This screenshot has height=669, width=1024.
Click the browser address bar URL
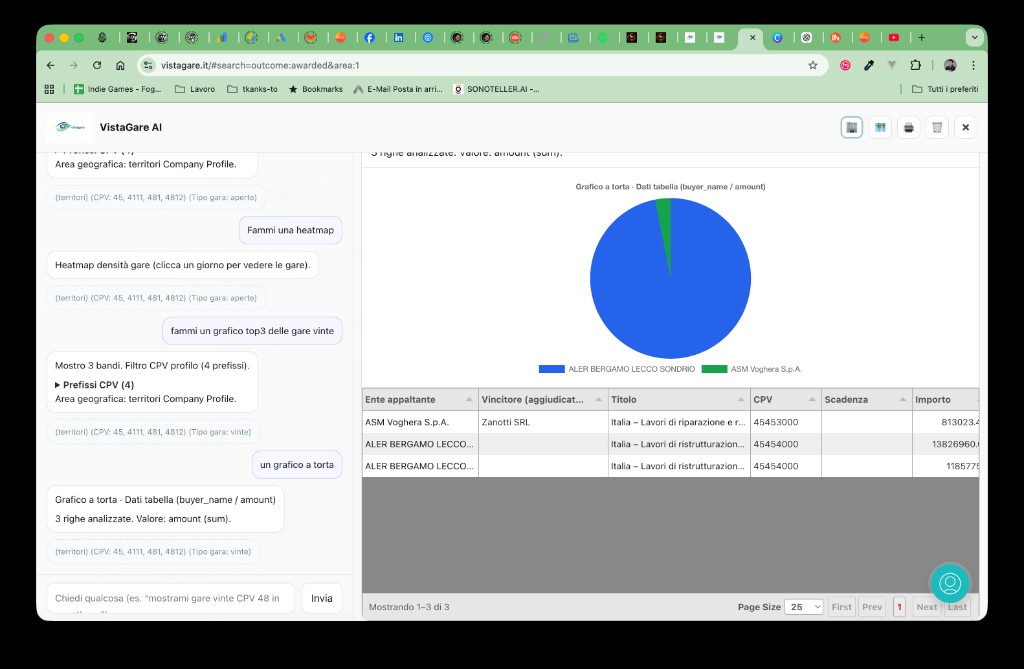[x=260, y=65]
